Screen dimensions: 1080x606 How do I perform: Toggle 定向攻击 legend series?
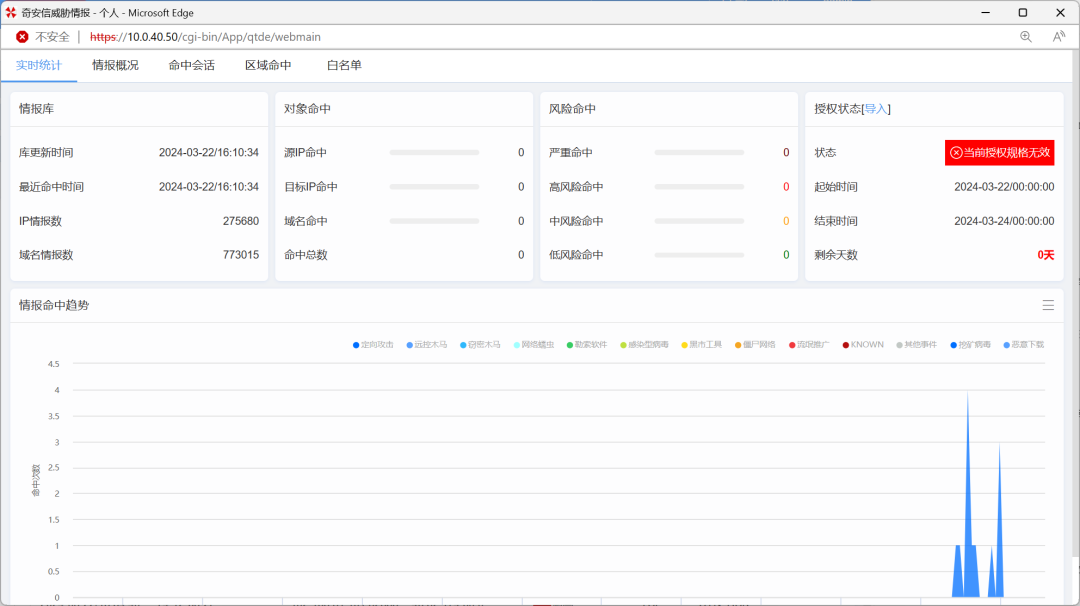point(373,345)
